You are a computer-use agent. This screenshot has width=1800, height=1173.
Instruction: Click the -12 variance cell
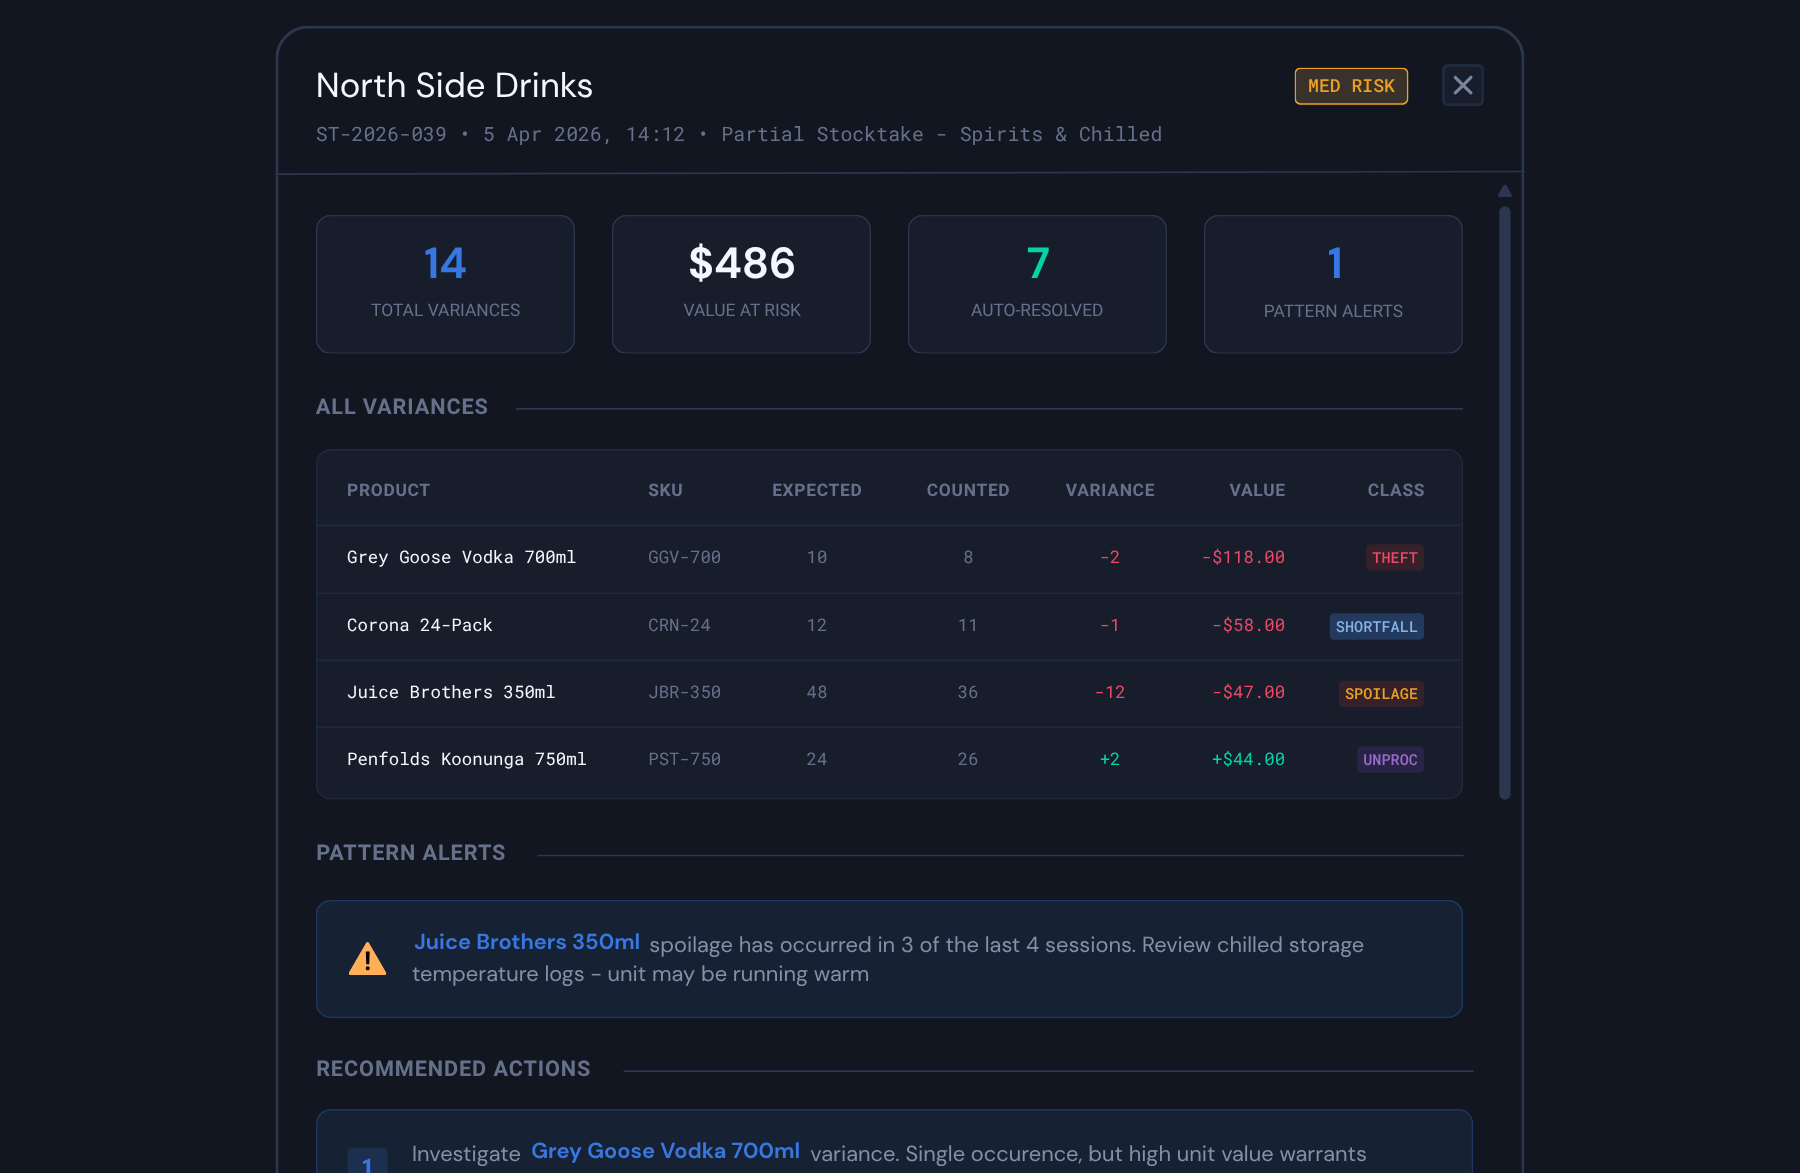(1110, 692)
